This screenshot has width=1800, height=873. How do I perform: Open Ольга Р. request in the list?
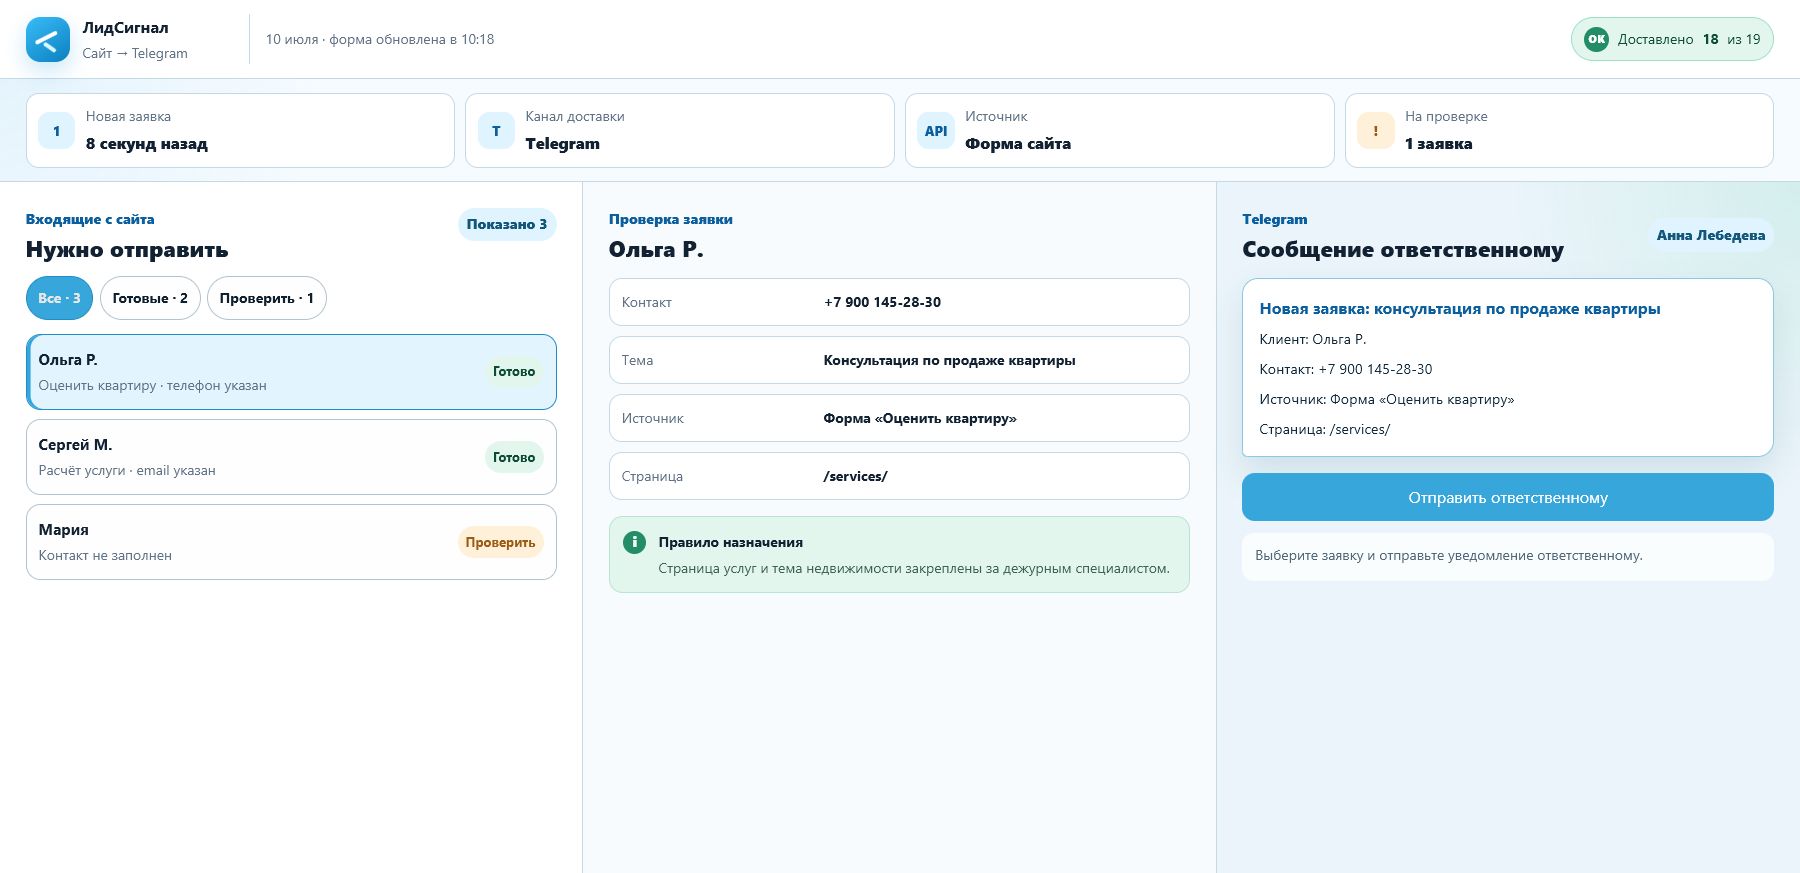(291, 372)
